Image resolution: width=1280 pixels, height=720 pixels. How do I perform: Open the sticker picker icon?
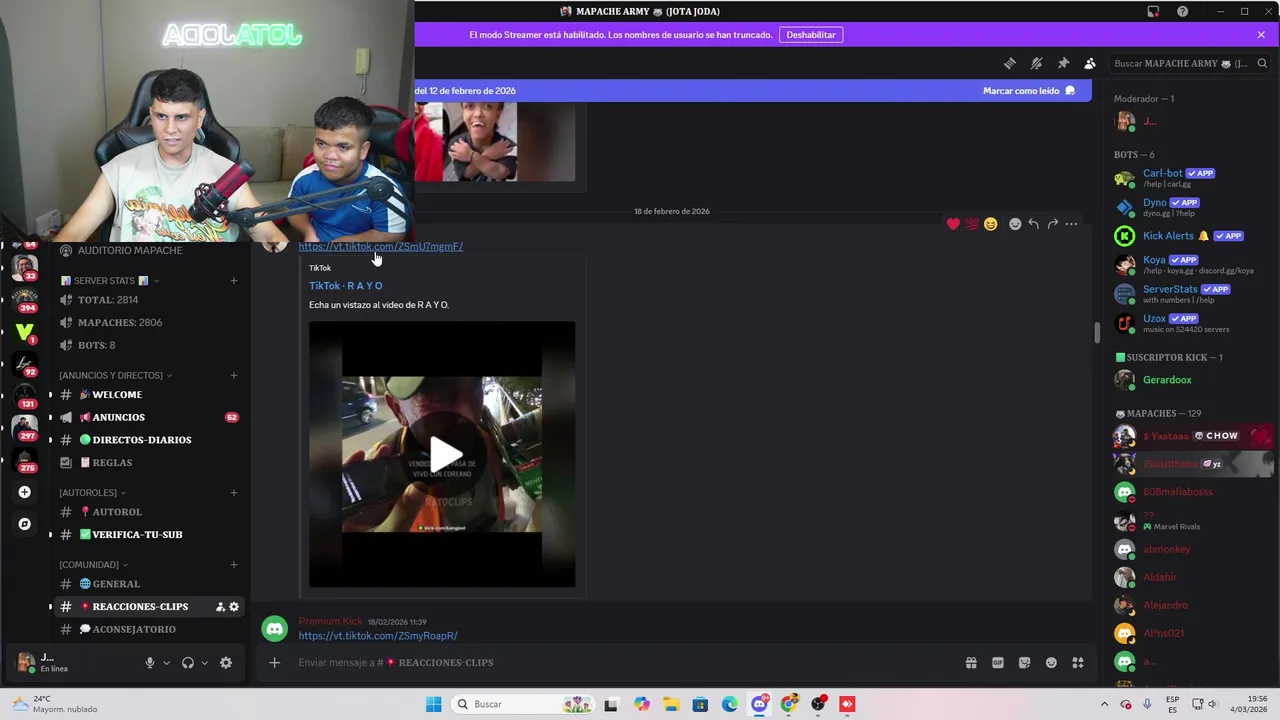click(1024, 662)
